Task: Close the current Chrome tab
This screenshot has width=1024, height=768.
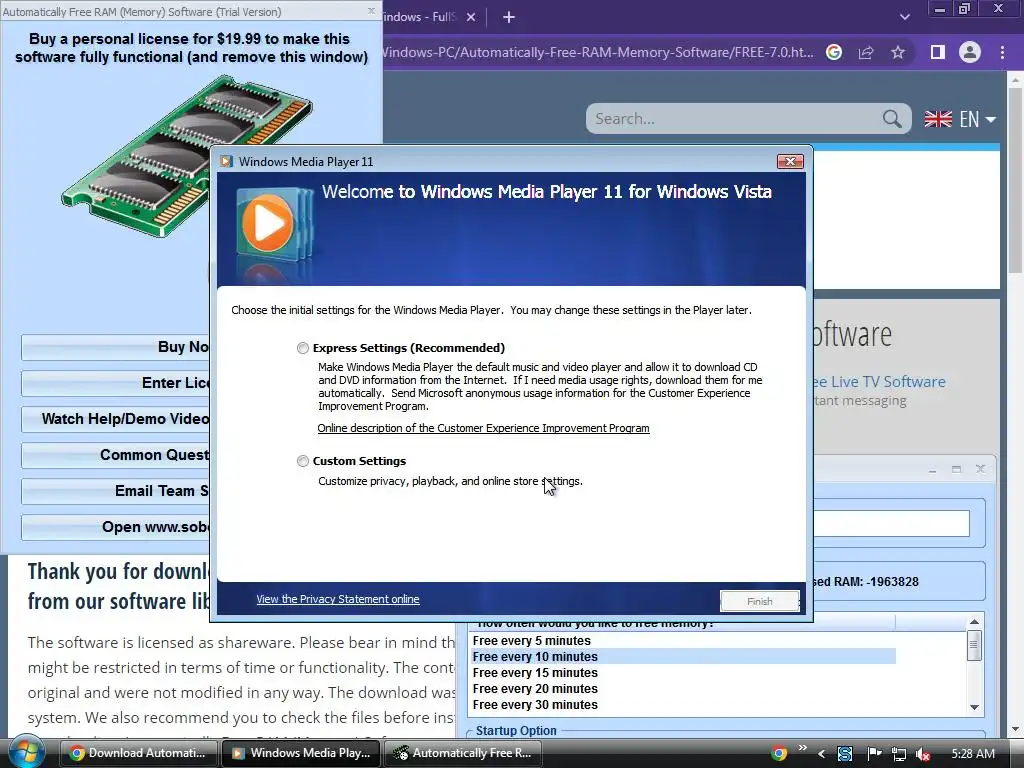Action: [471, 18]
